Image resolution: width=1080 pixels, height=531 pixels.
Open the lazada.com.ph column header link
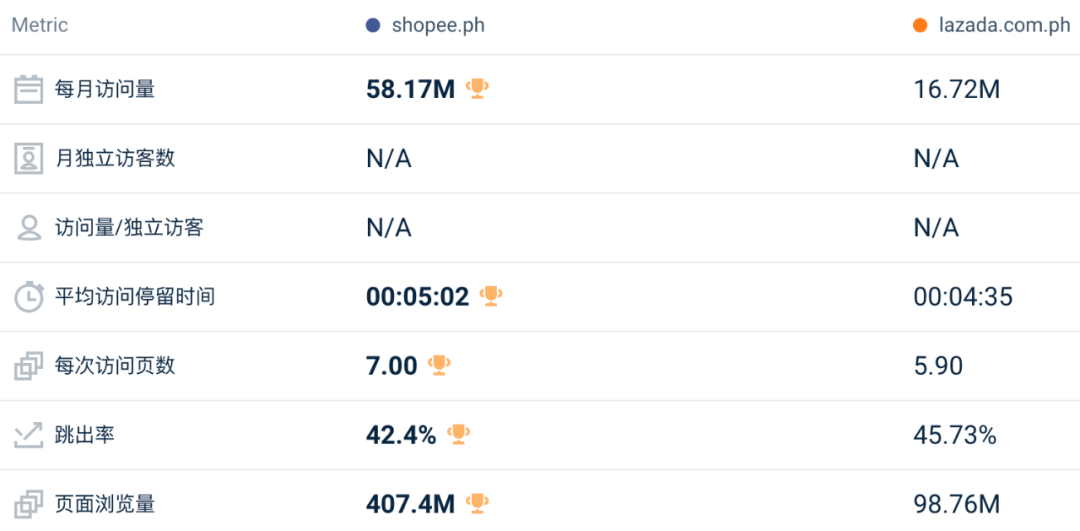point(1002,26)
